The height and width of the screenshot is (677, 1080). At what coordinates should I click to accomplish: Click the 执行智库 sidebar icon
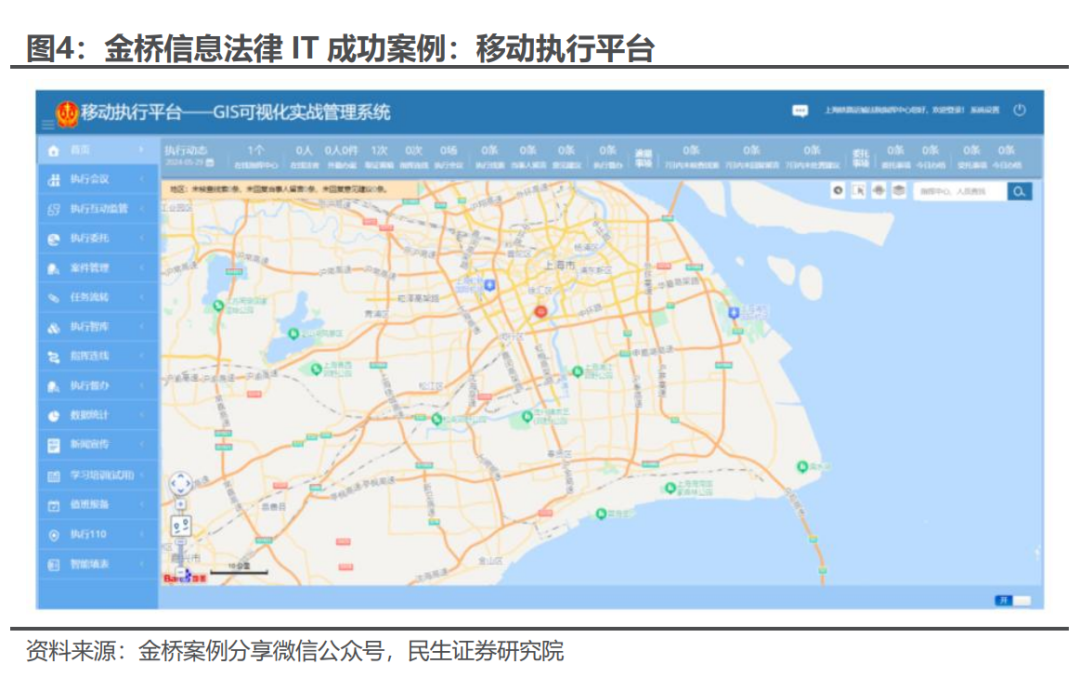[x=54, y=327]
